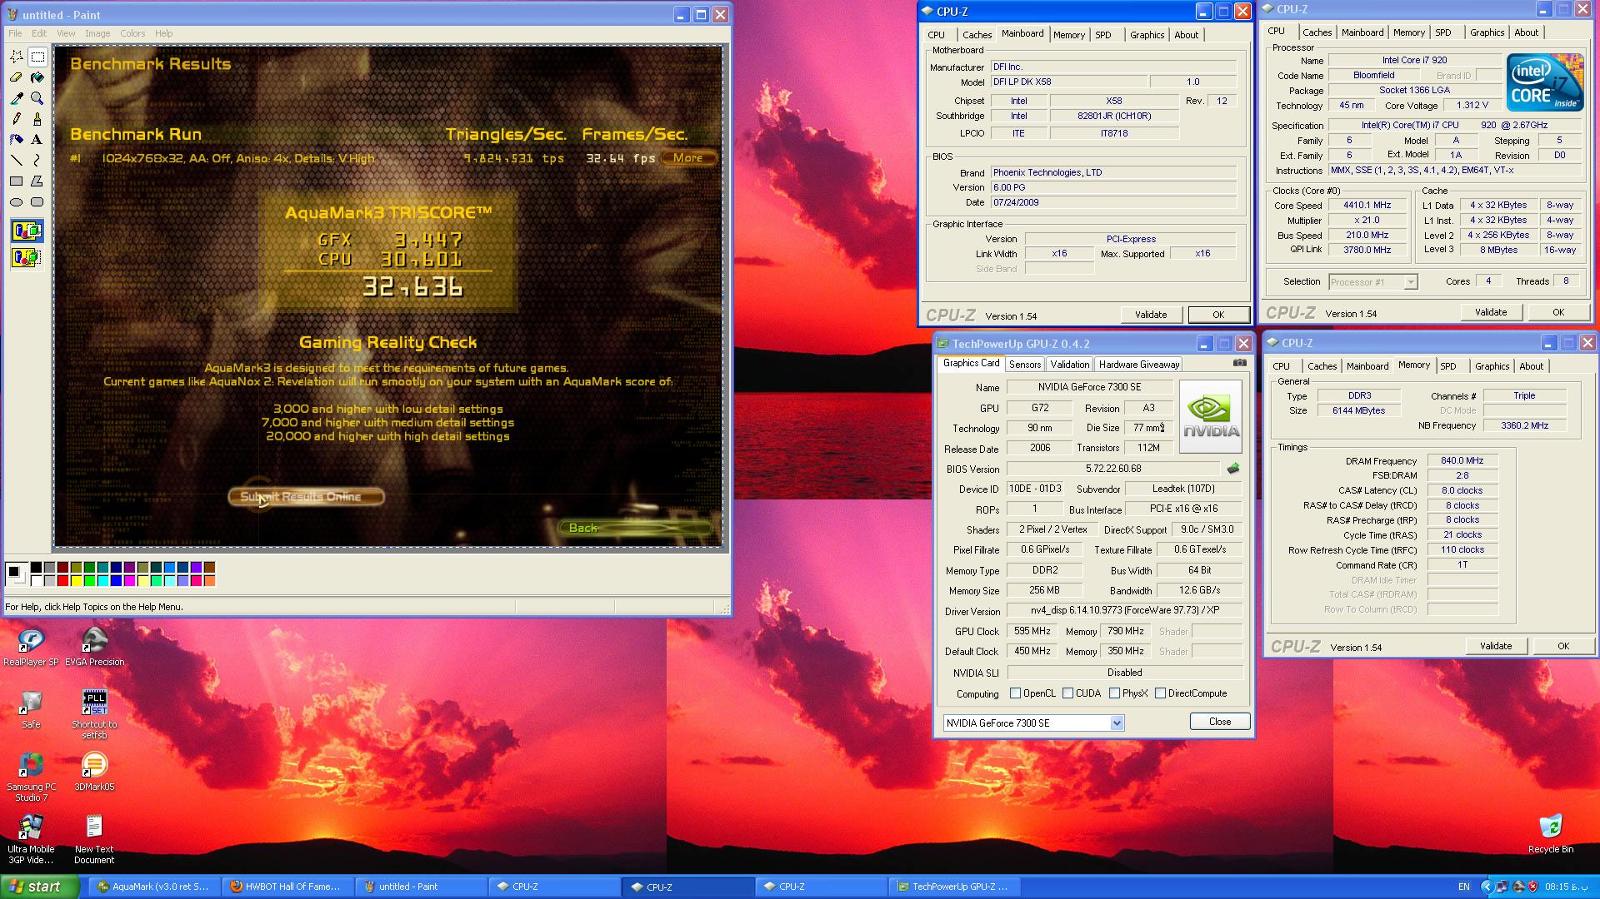
Task: Open Ultra Mobile 3GP Video icon
Action: tap(31, 839)
